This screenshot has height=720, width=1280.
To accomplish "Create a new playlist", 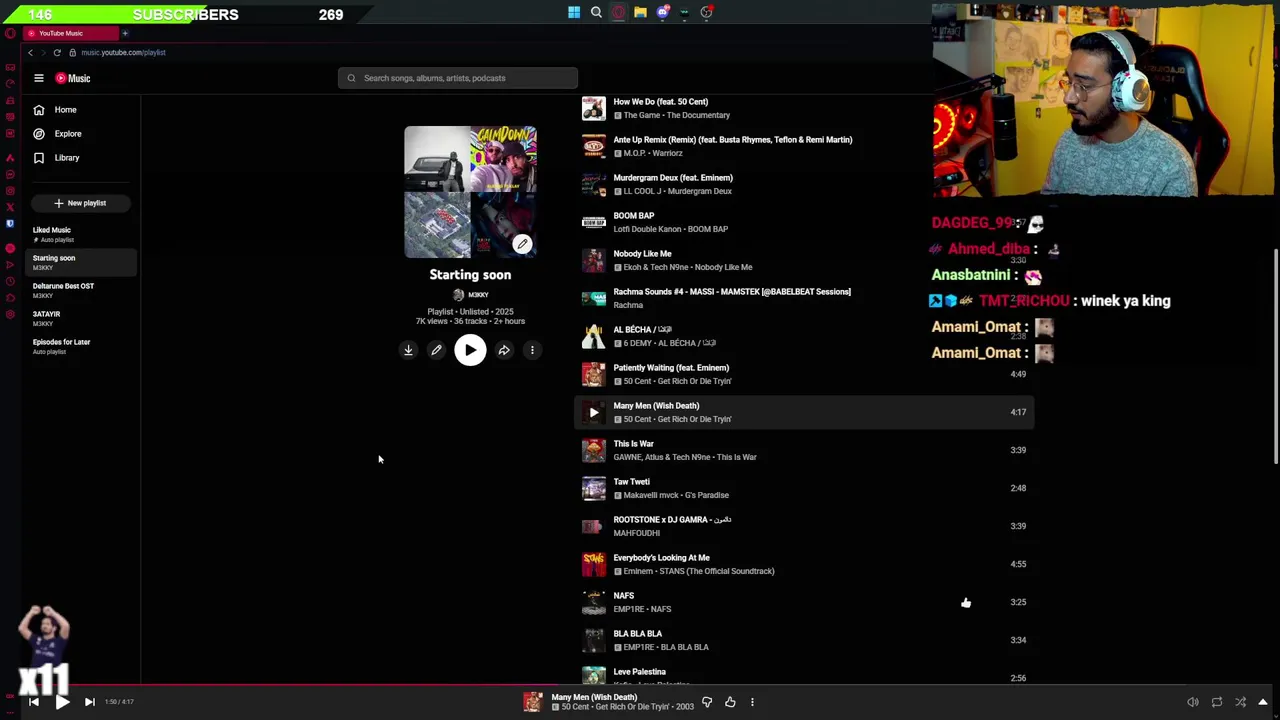I will [x=80, y=203].
